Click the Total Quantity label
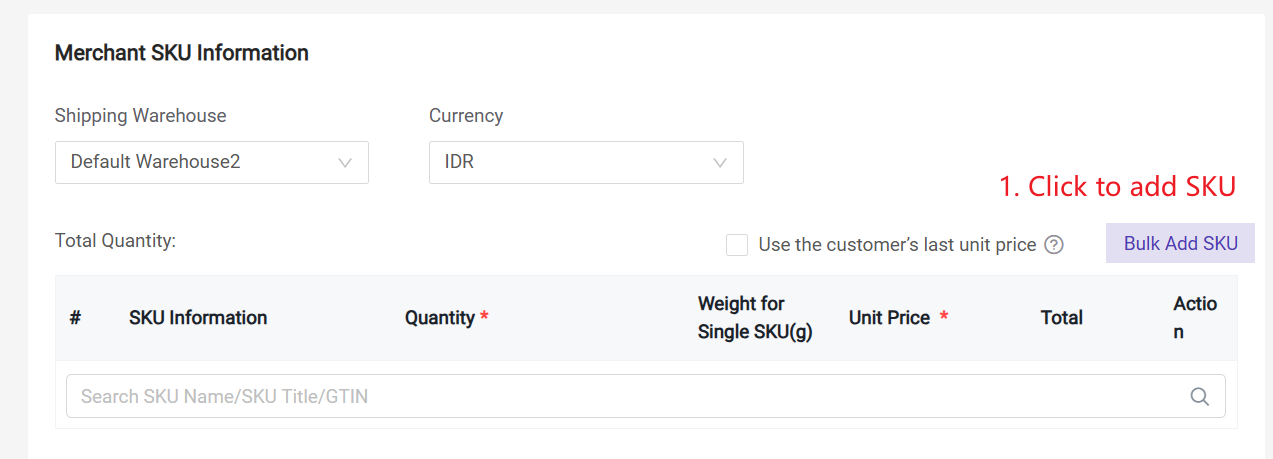The width and height of the screenshot is (1273, 459). pyautogui.click(x=115, y=240)
